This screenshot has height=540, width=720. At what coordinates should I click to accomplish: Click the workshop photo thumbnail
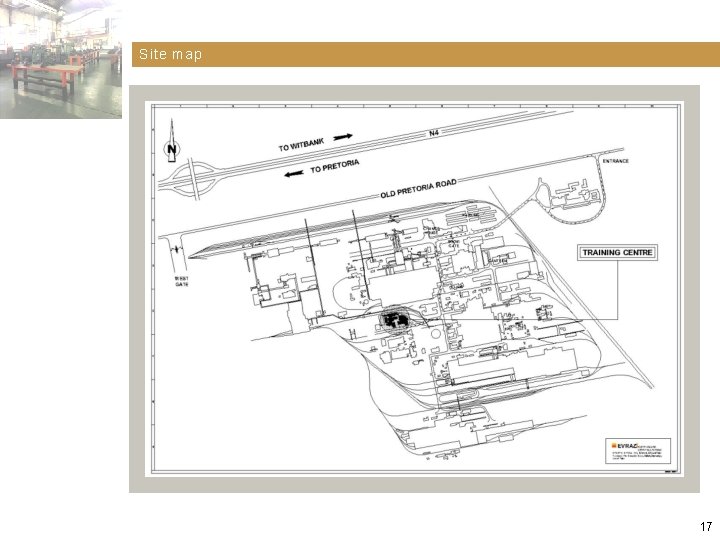pos(61,59)
